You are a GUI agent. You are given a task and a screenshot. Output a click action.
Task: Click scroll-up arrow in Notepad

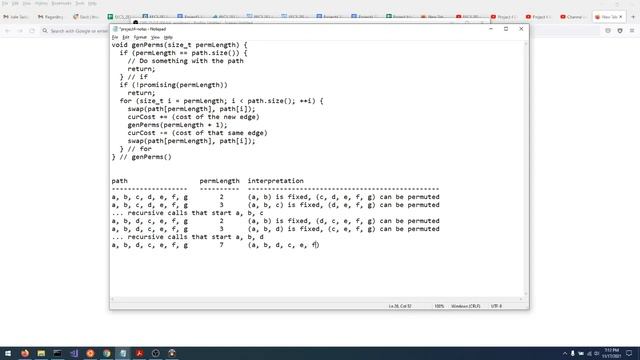(526, 43)
